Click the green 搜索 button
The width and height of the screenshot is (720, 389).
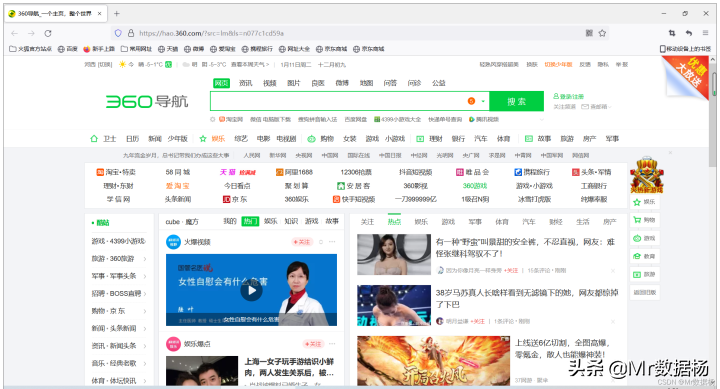[517, 101]
